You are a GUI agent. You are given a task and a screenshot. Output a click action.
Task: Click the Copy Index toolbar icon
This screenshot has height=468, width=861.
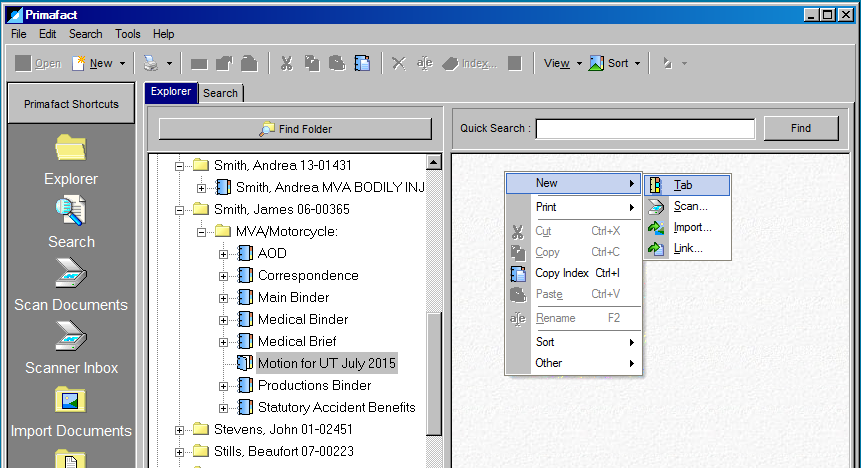click(x=362, y=63)
